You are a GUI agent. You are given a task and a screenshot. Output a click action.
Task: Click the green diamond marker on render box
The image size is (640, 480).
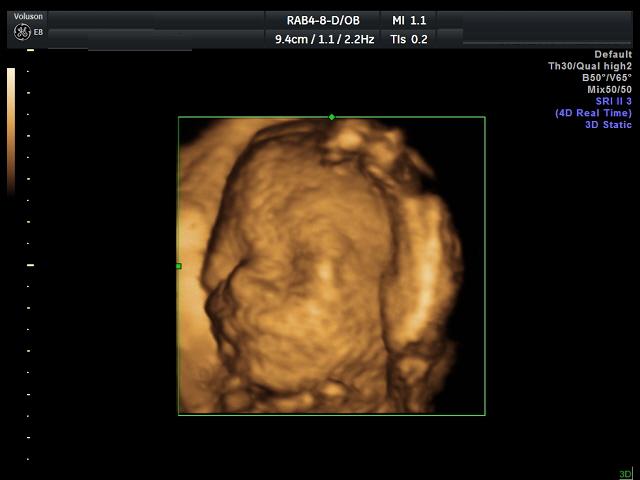click(332, 117)
